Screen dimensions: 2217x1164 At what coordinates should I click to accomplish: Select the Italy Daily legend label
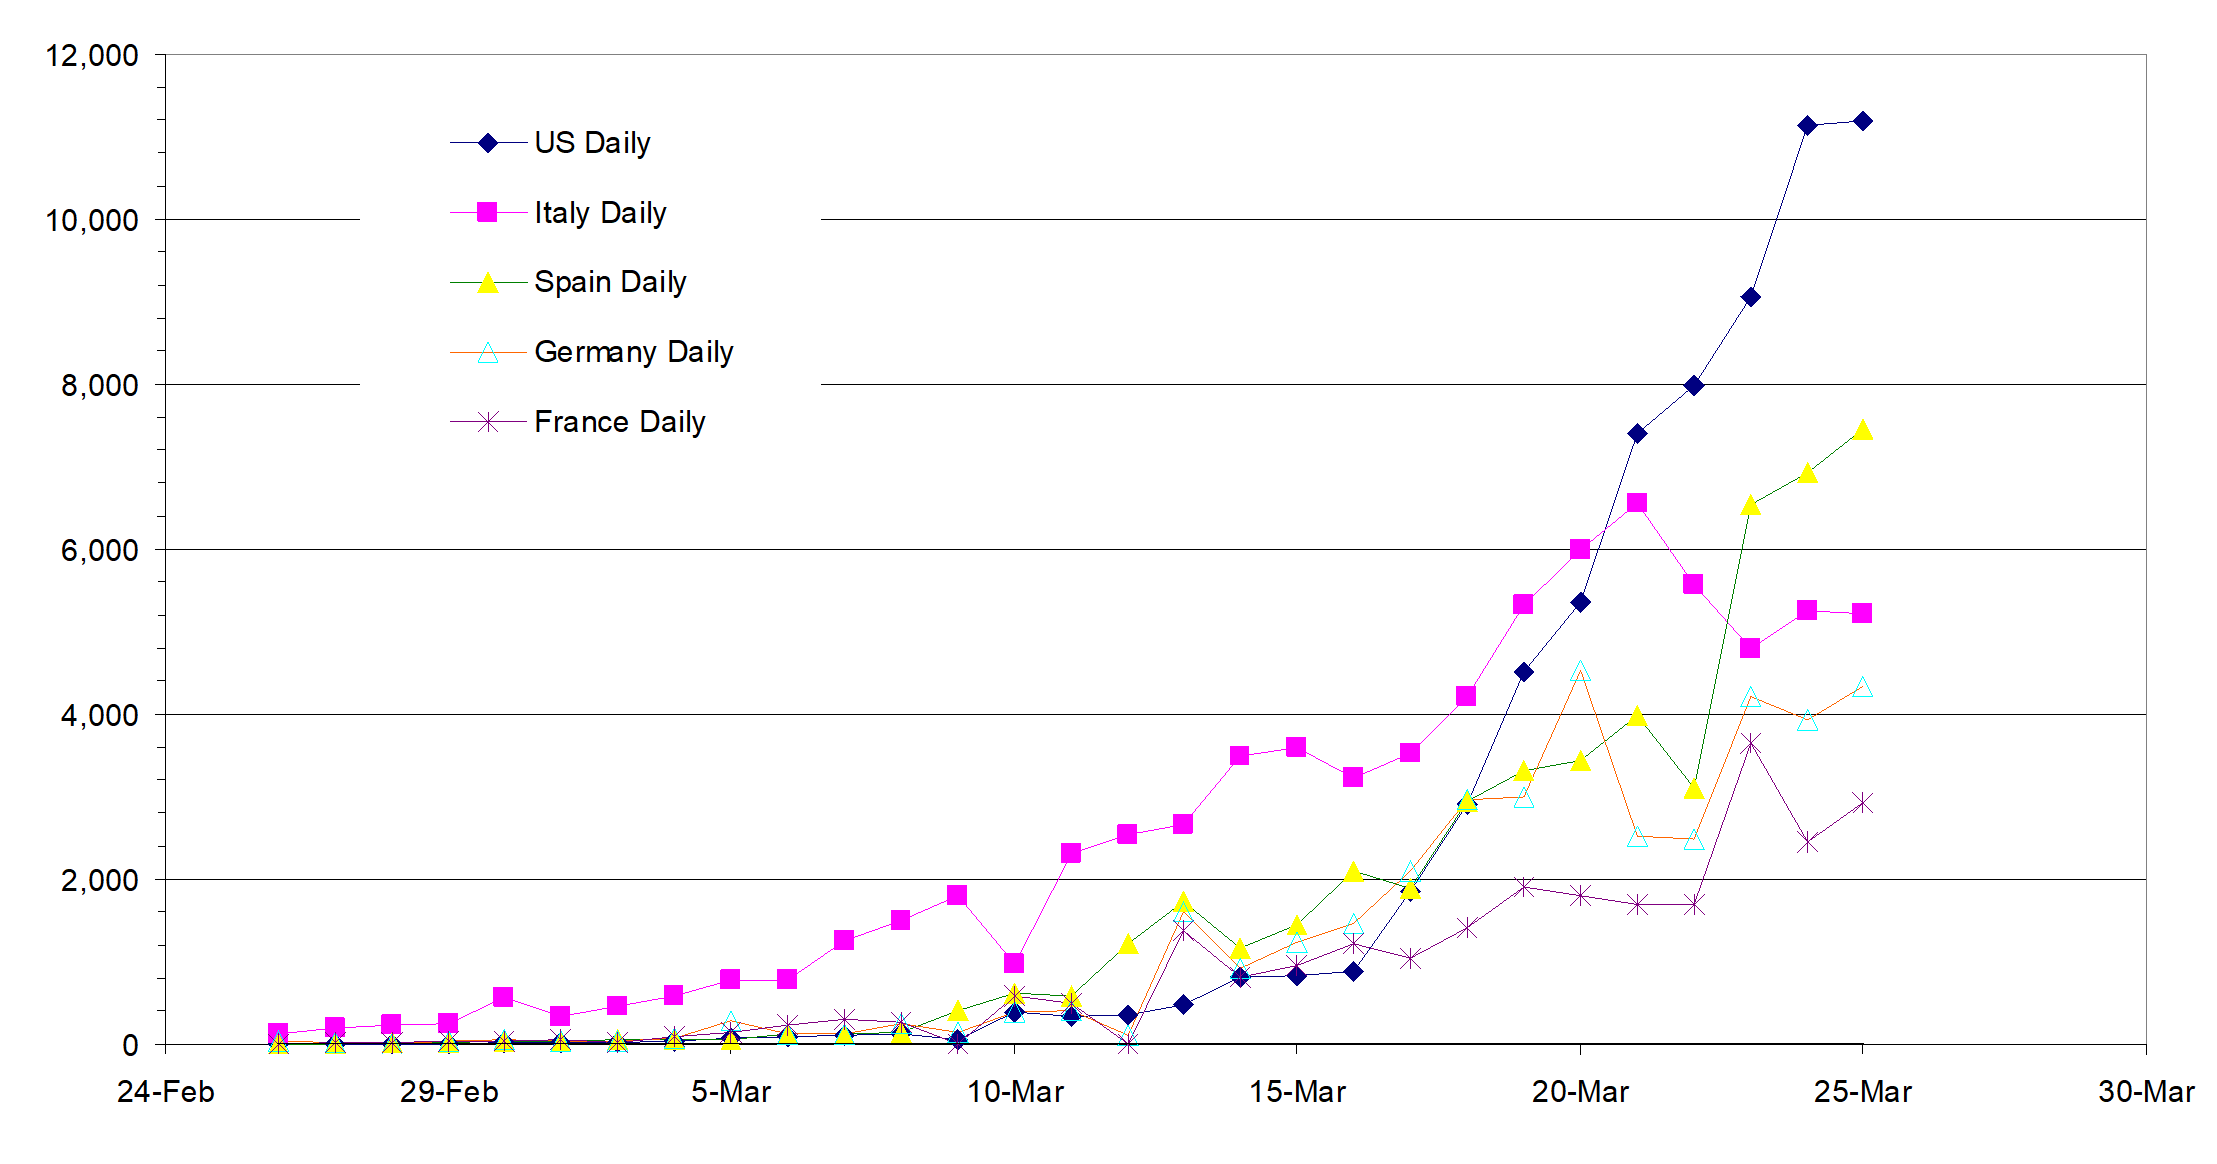[600, 213]
